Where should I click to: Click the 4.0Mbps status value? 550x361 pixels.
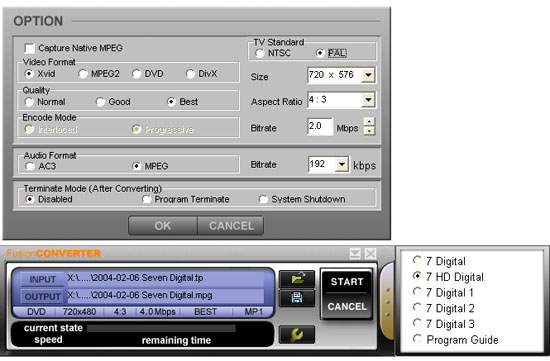157,312
